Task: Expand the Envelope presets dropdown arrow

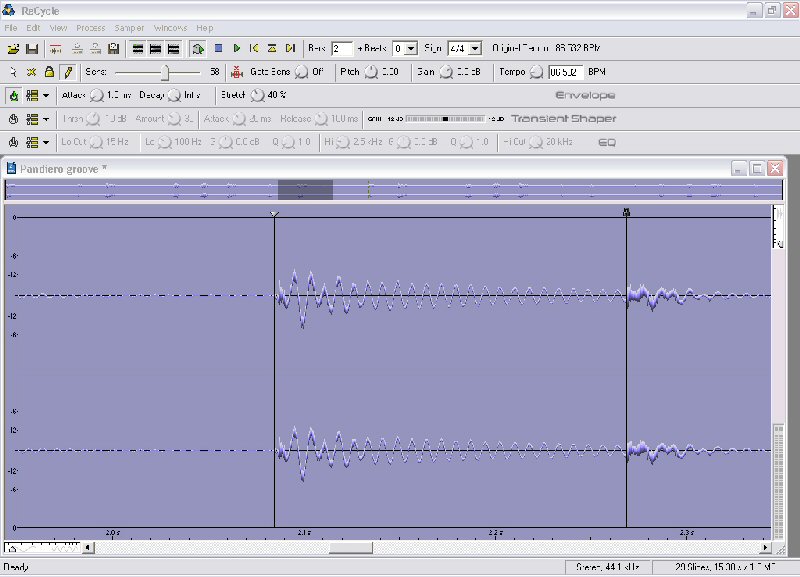Action: [46, 96]
